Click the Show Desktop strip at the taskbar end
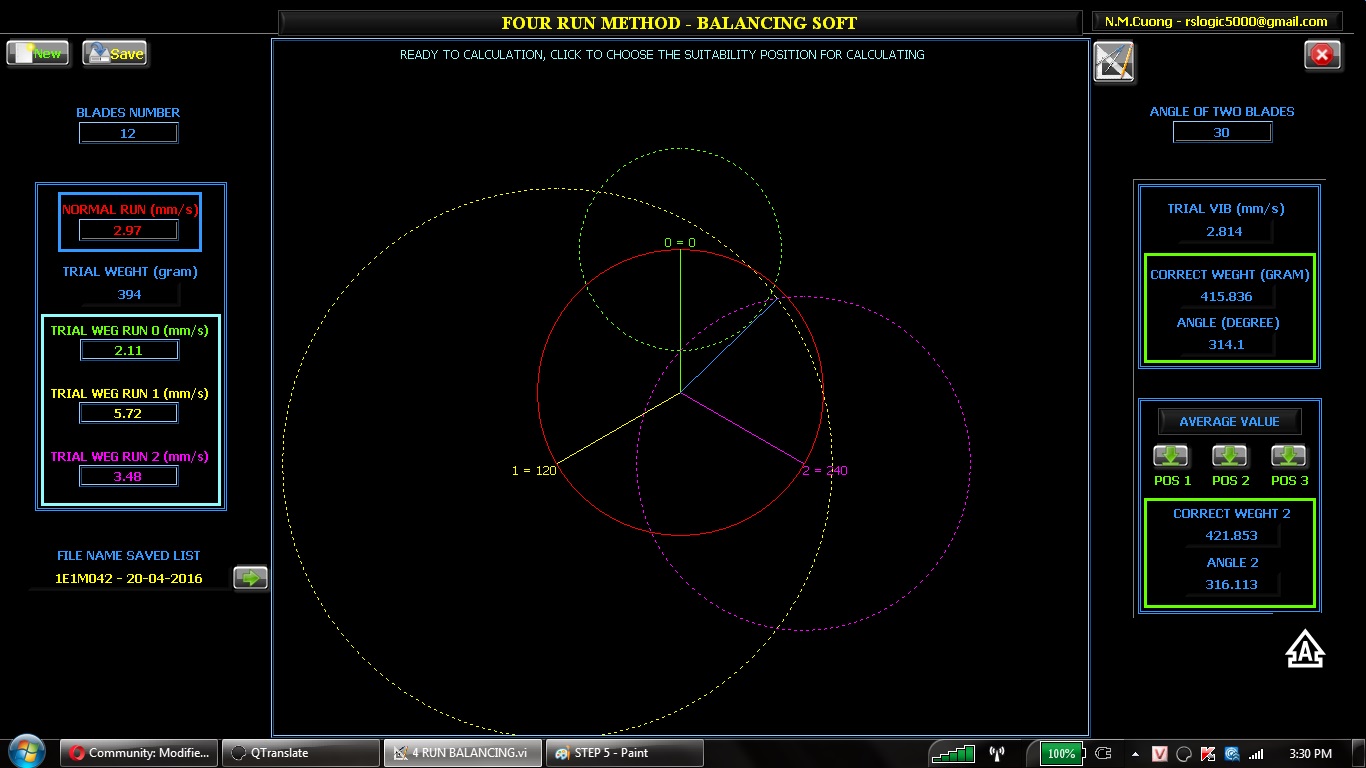1366x768 pixels. coord(1359,753)
